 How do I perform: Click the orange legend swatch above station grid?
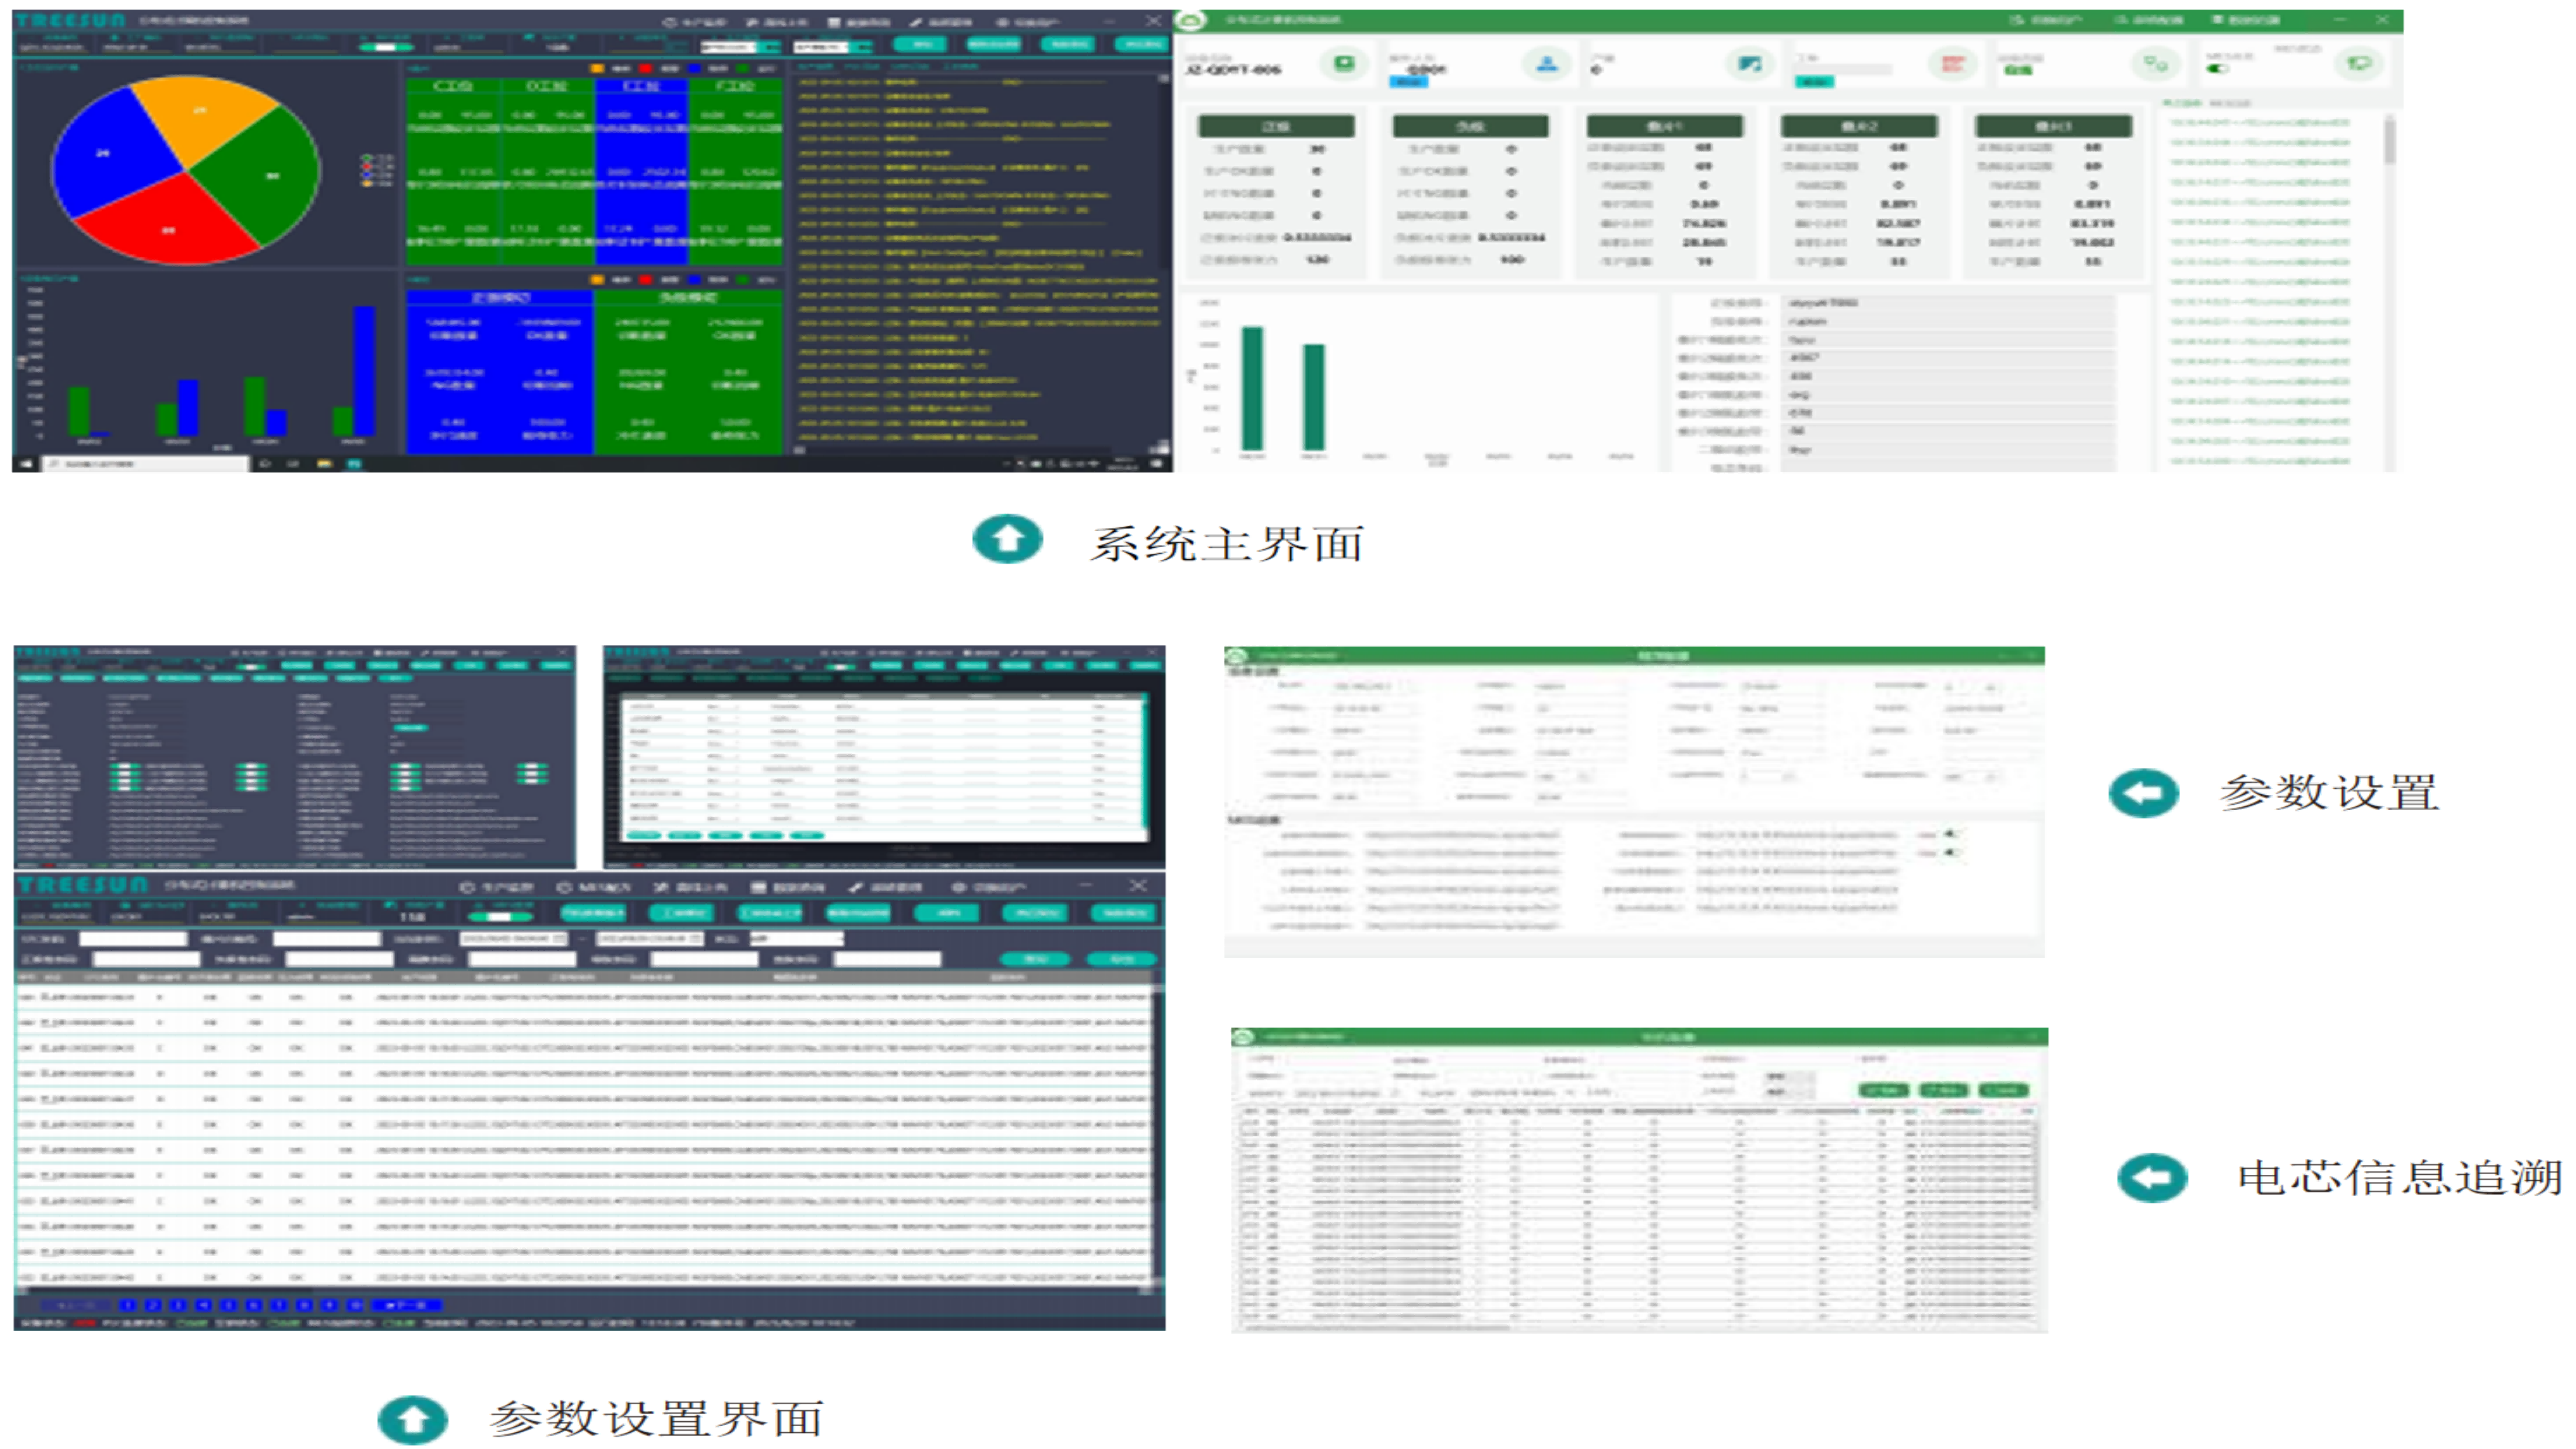pos(597,69)
